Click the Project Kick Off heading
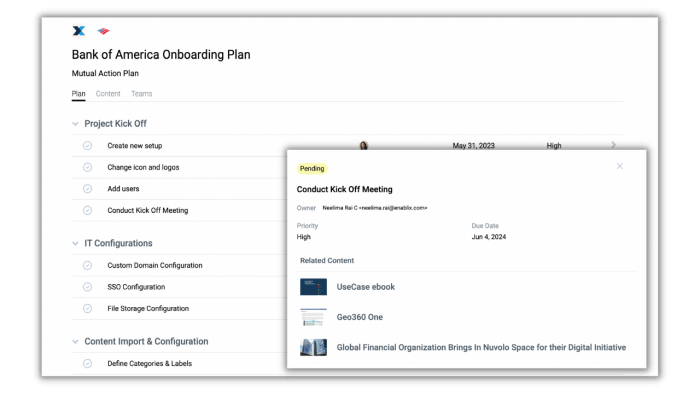This screenshot has width=700, height=394. pos(116,124)
